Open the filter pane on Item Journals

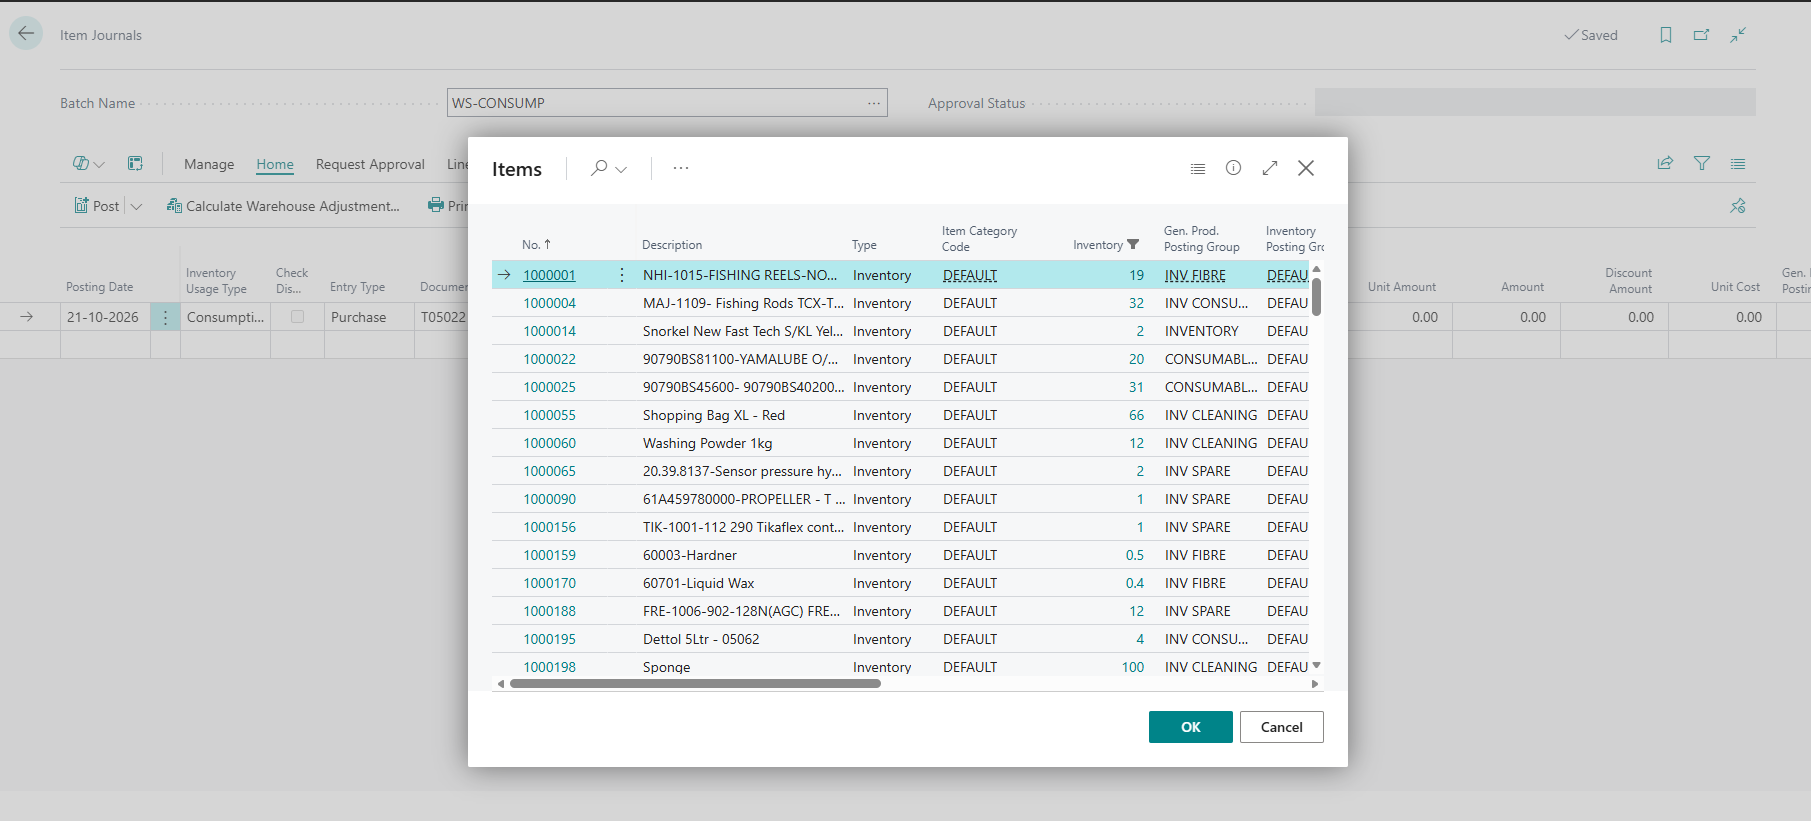1702,163
